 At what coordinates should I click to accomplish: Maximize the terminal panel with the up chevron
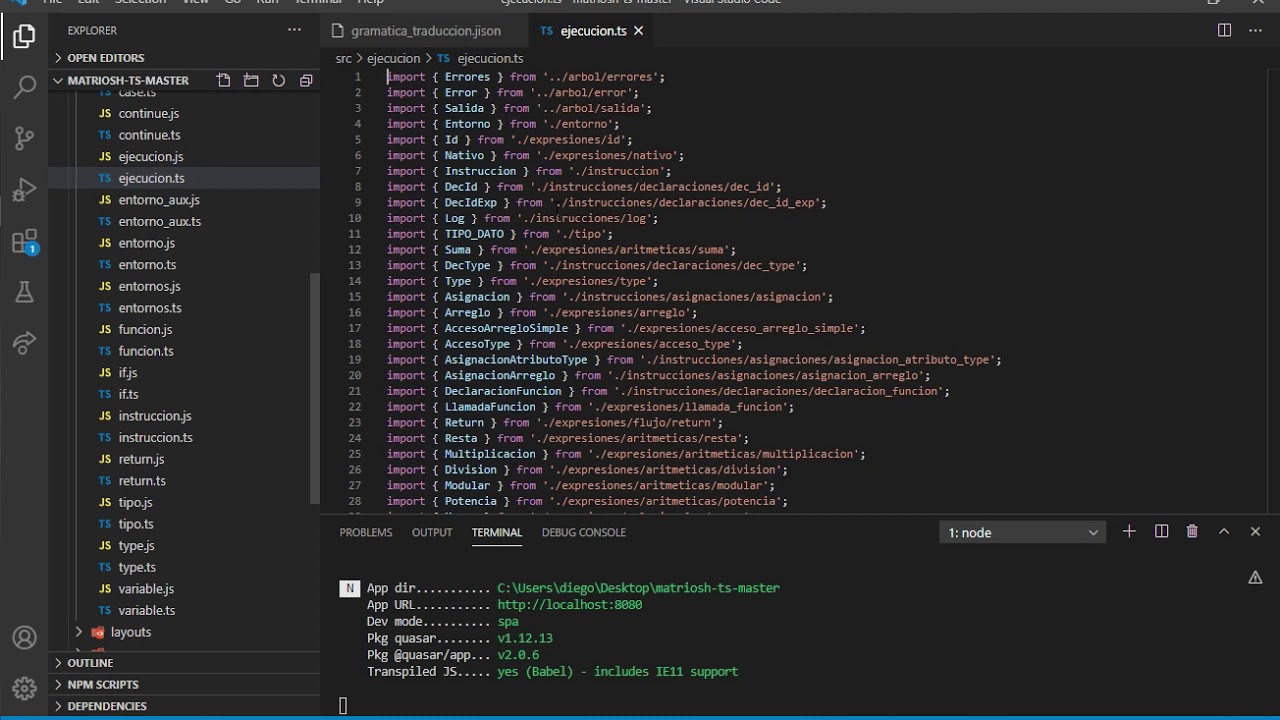(x=1224, y=532)
